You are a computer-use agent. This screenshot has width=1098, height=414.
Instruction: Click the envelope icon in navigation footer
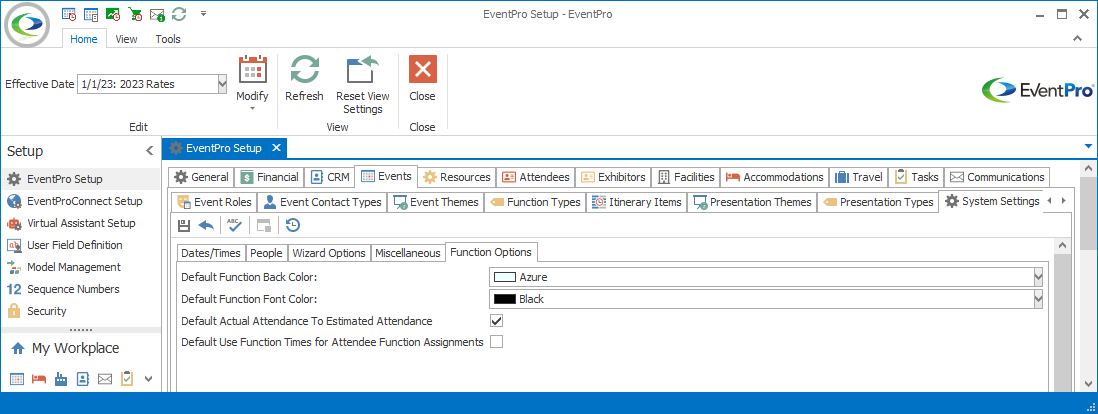click(105, 379)
